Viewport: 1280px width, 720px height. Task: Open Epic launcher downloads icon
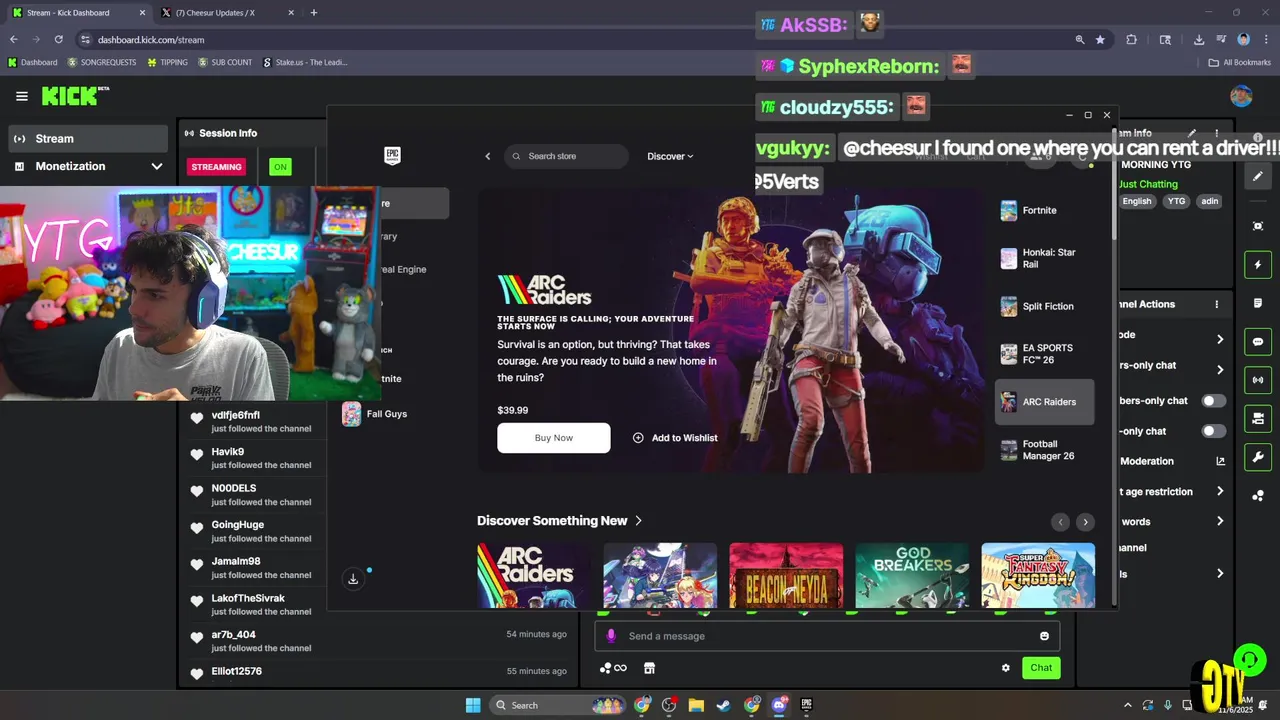pyautogui.click(x=353, y=579)
